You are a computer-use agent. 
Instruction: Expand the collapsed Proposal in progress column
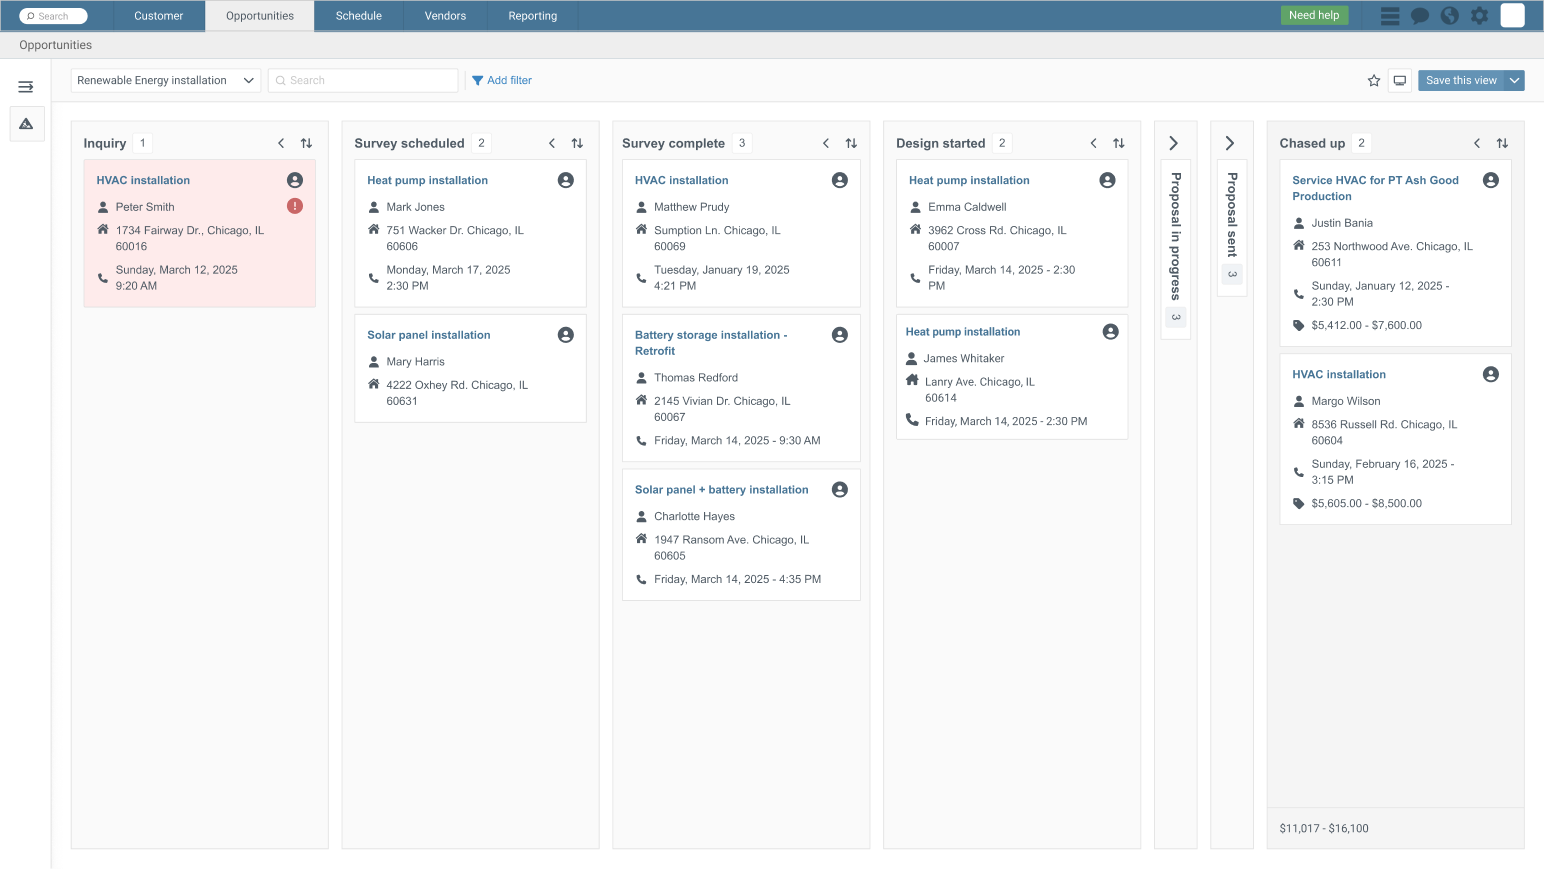coord(1174,143)
